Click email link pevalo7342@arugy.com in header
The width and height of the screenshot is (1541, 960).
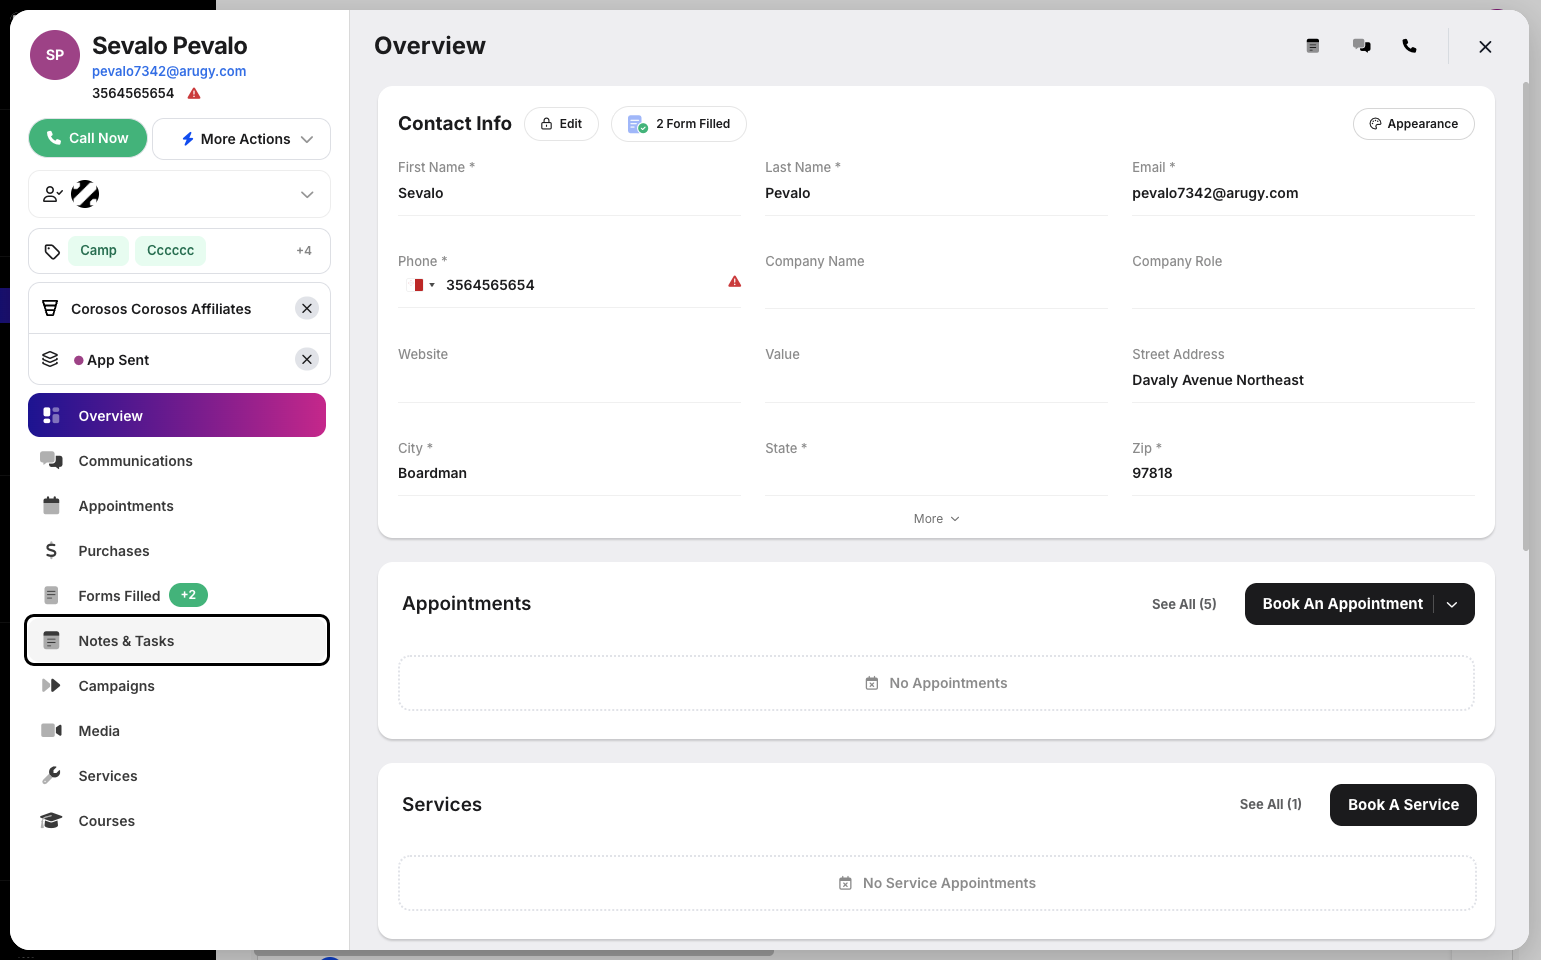169,71
